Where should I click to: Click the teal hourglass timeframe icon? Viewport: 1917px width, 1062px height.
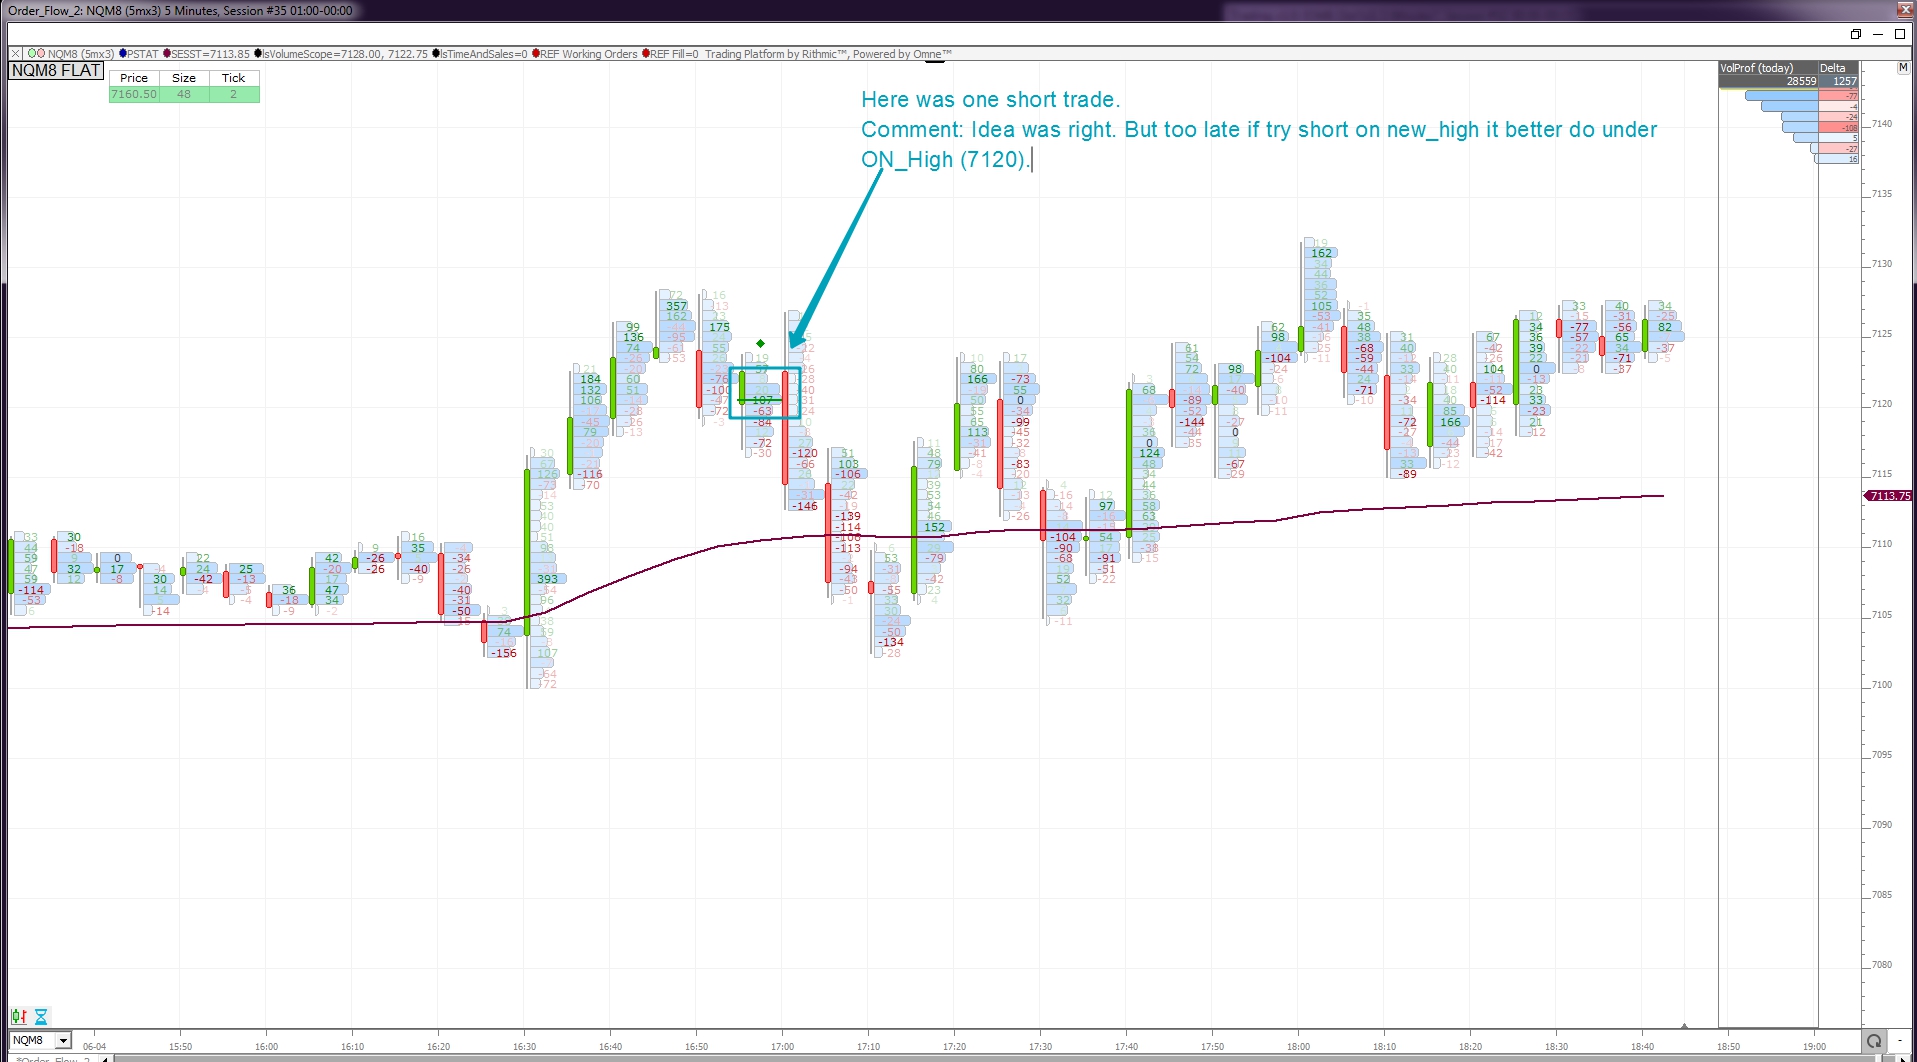click(41, 1017)
